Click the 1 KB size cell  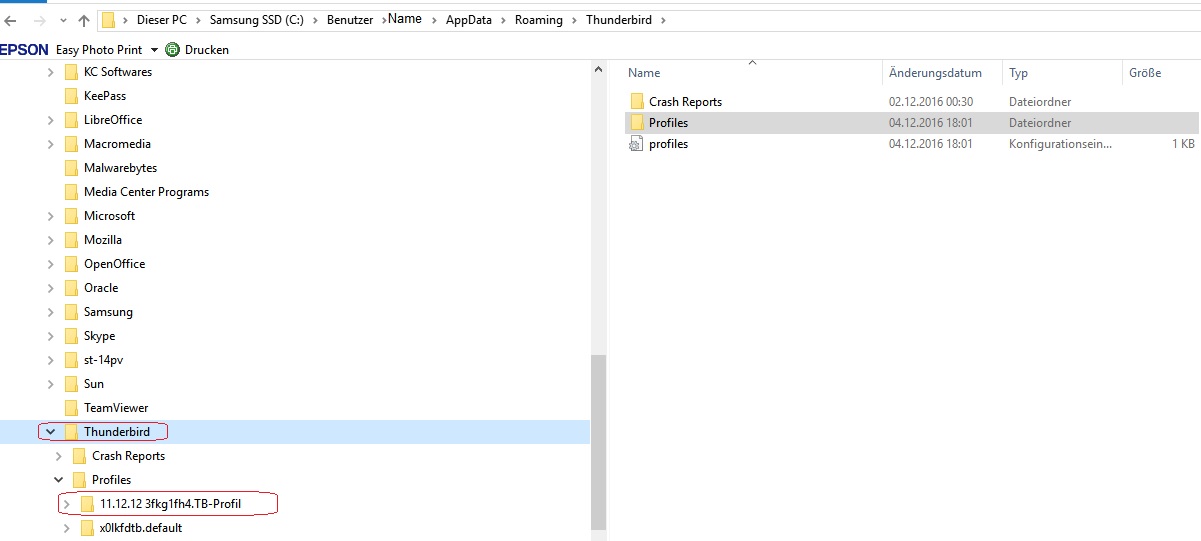1184,144
